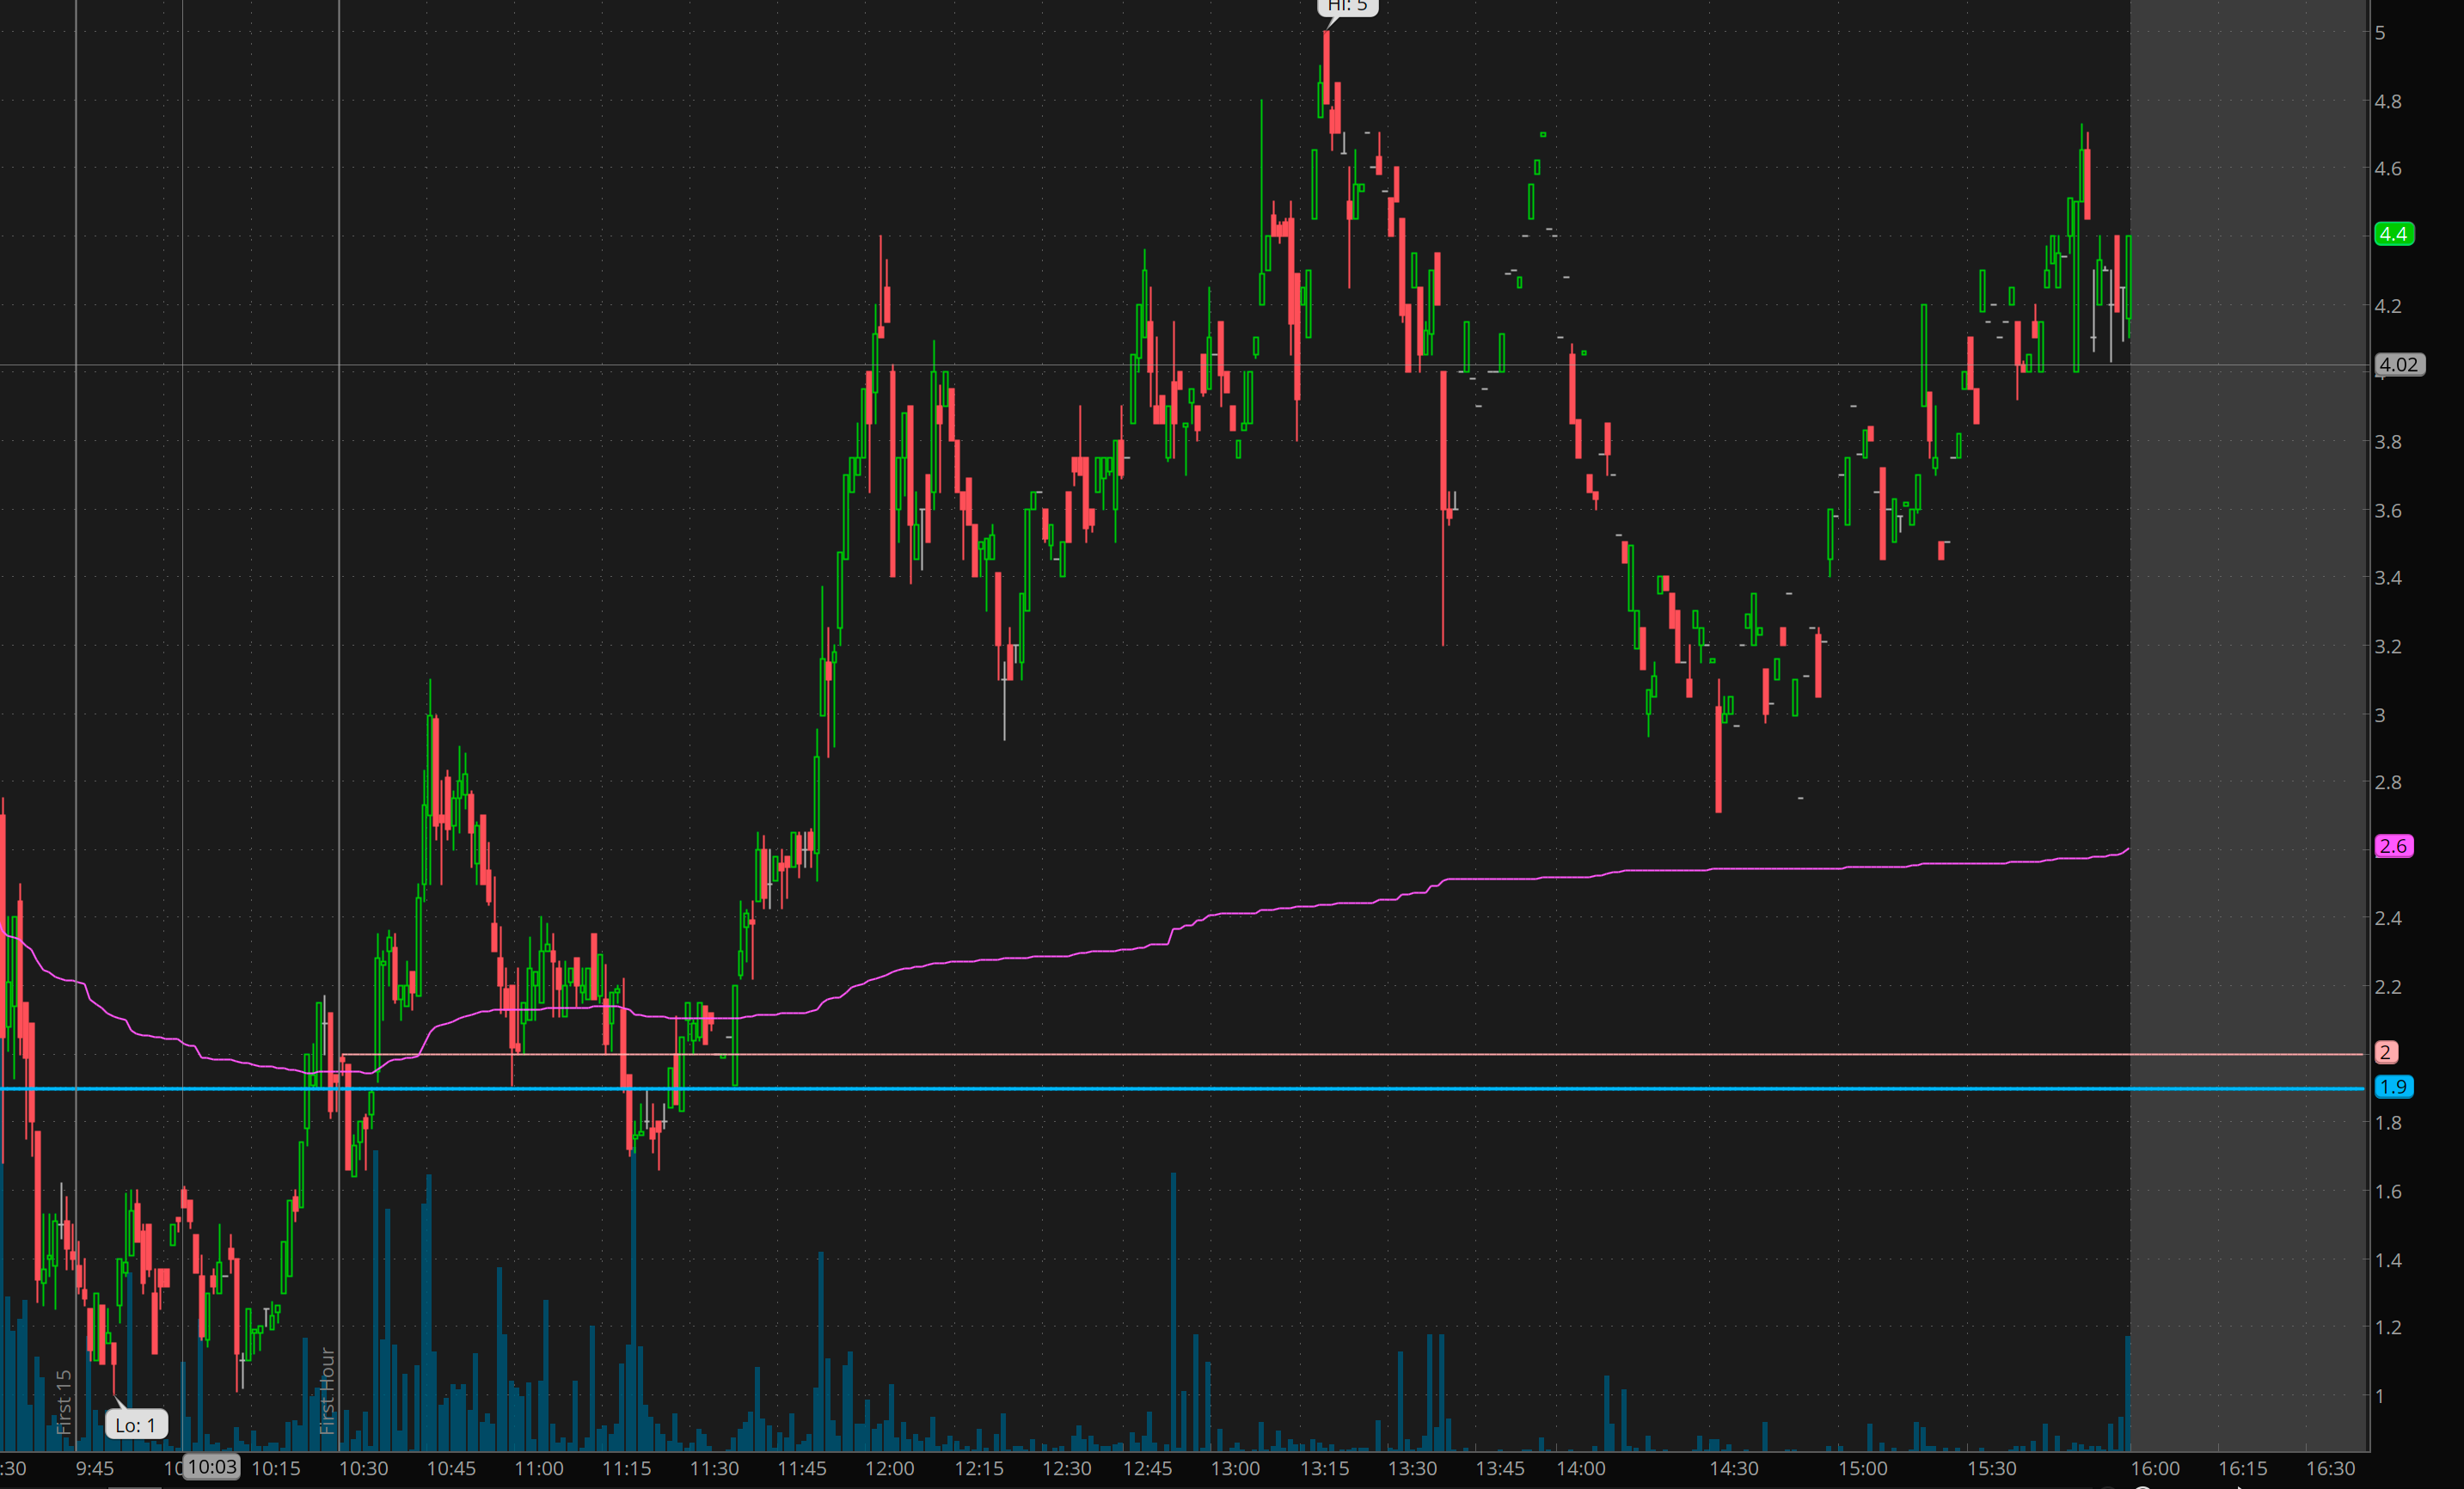Click the 10:03 cursor time label
2464x1489 pixels.
[212, 1467]
